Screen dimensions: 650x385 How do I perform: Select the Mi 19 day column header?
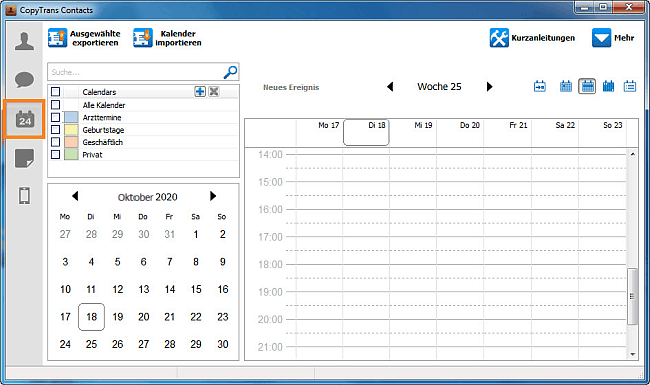point(413,132)
